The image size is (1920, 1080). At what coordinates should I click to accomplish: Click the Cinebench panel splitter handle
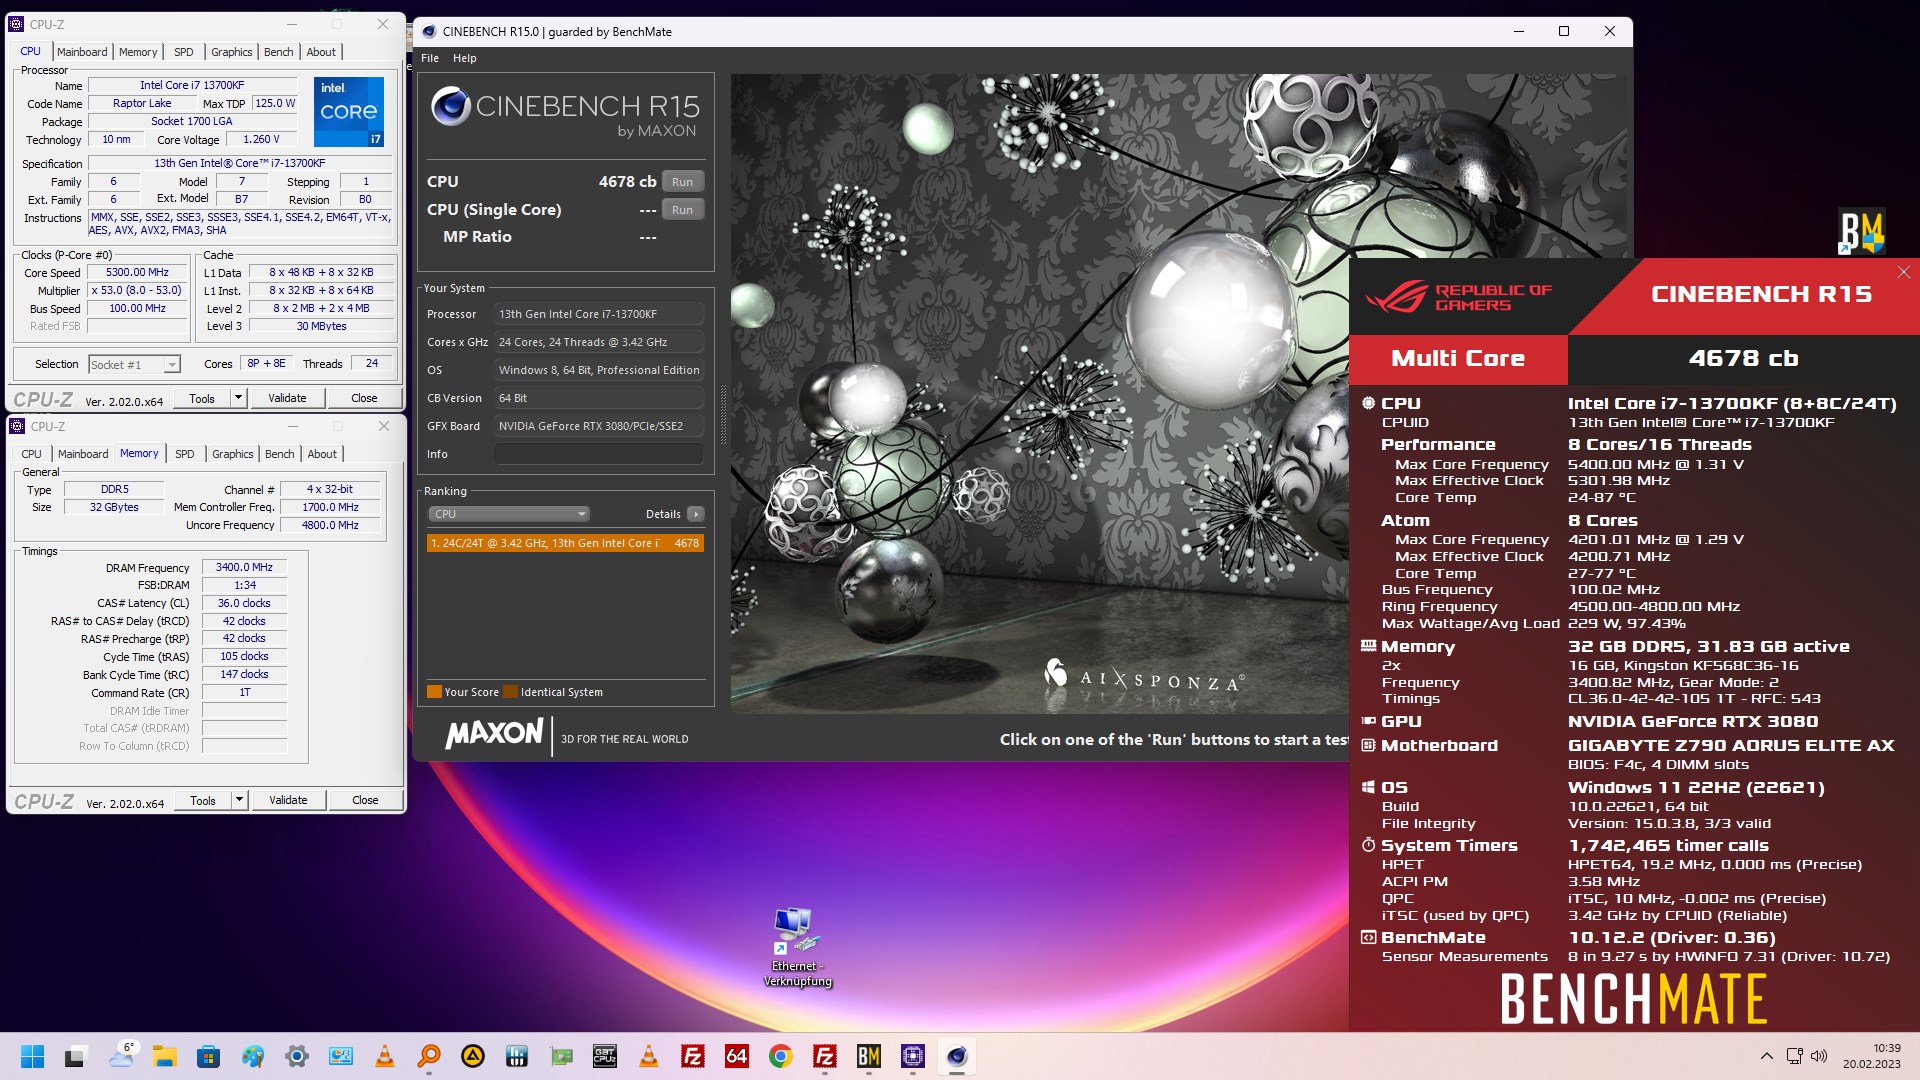(723, 414)
